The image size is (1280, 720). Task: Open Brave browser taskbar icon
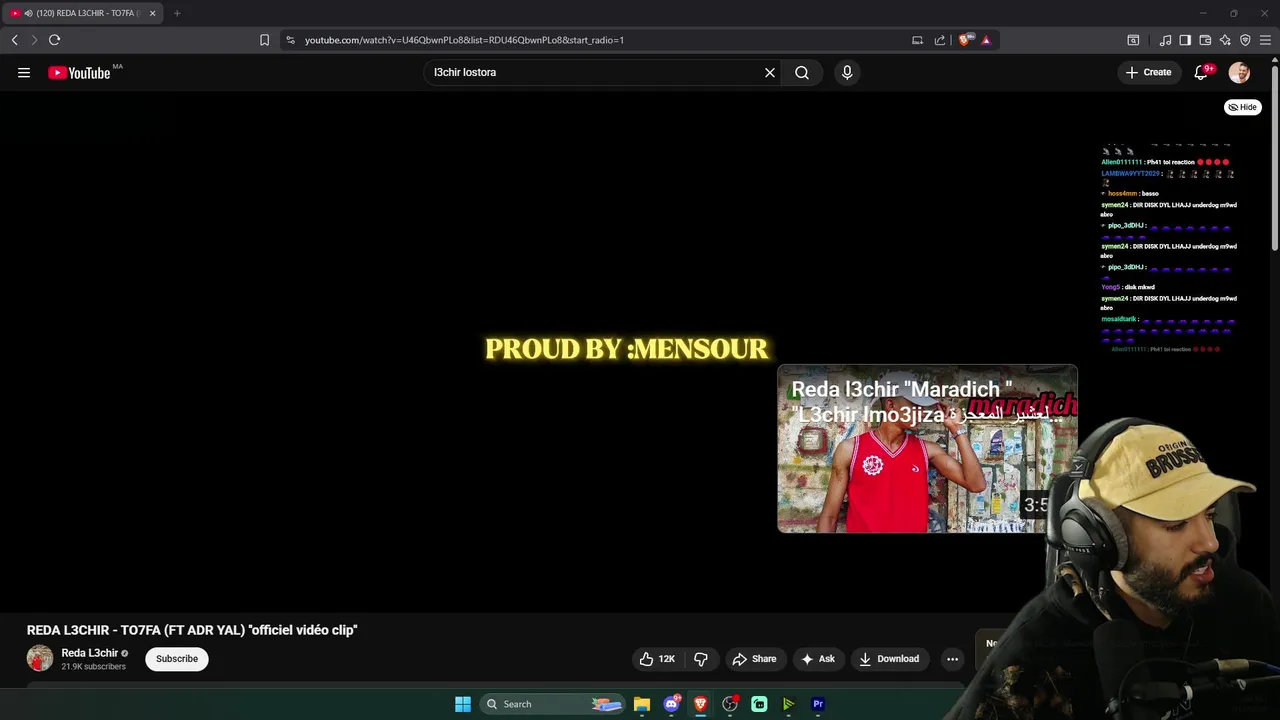[x=701, y=704]
